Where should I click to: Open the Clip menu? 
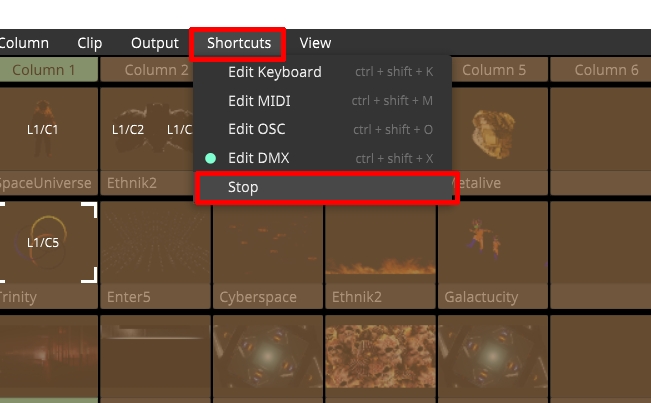coord(89,43)
